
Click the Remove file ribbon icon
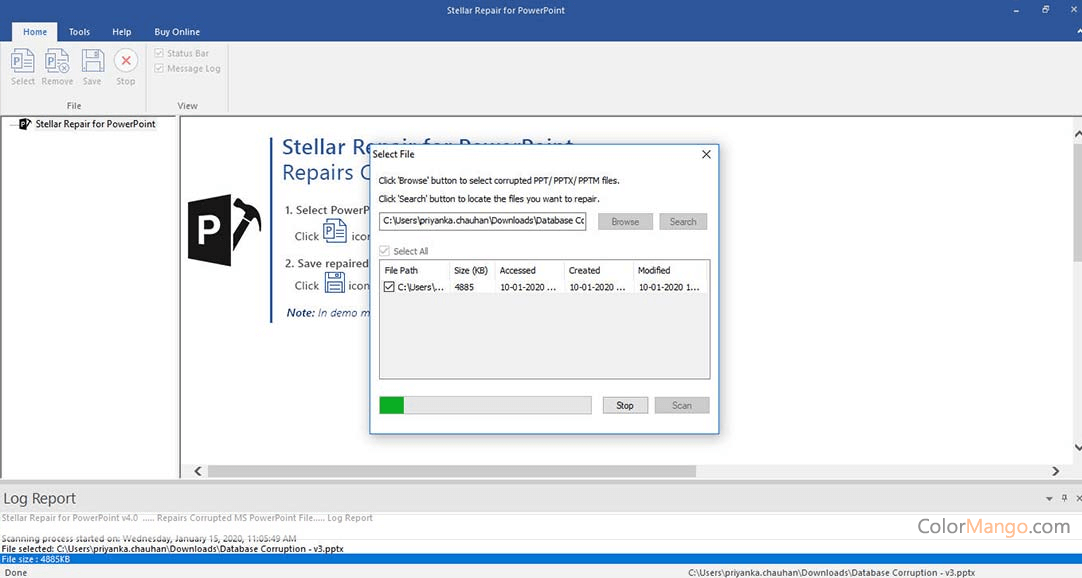(57, 66)
